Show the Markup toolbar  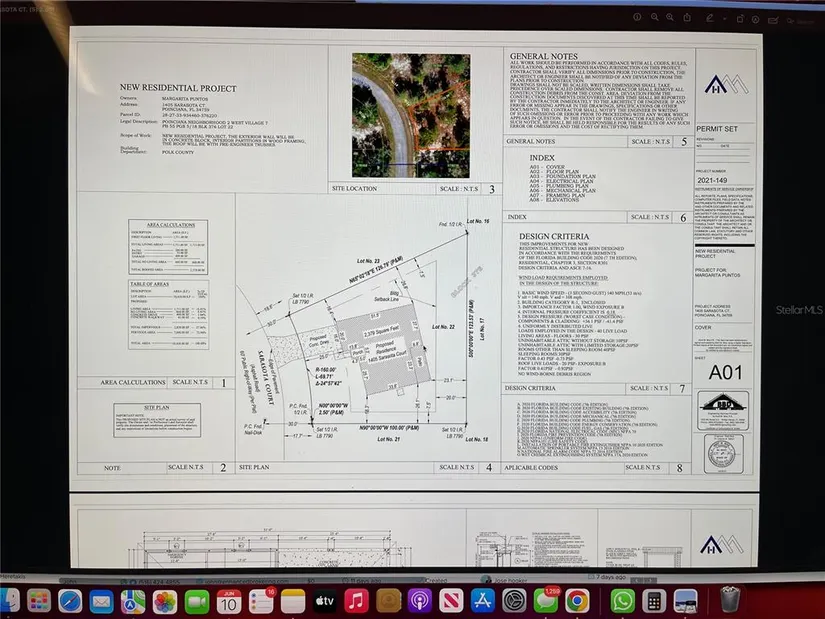coord(756,19)
